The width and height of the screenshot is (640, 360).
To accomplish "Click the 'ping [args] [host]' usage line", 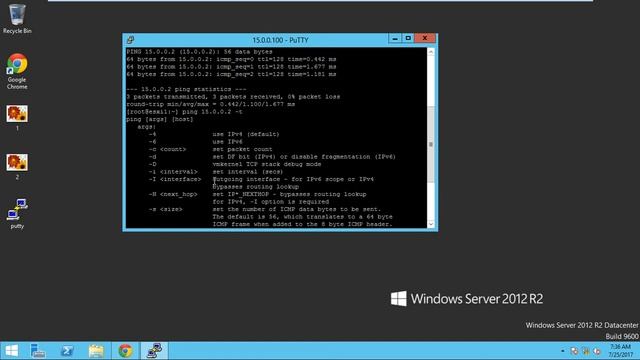I will [x=160, y=119].
